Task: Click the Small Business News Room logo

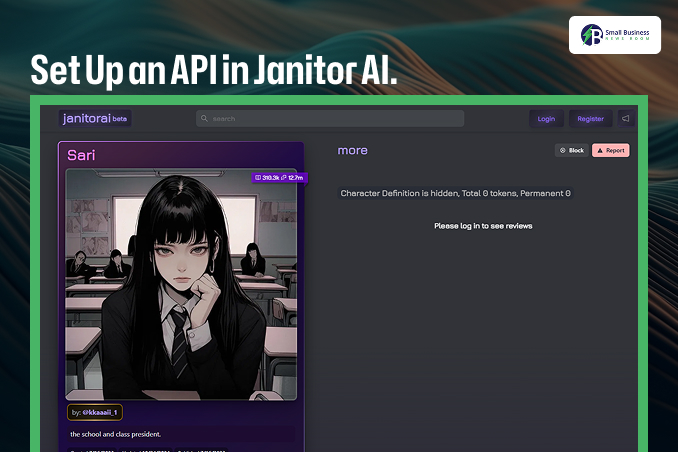Action: [x=615, y=35]
